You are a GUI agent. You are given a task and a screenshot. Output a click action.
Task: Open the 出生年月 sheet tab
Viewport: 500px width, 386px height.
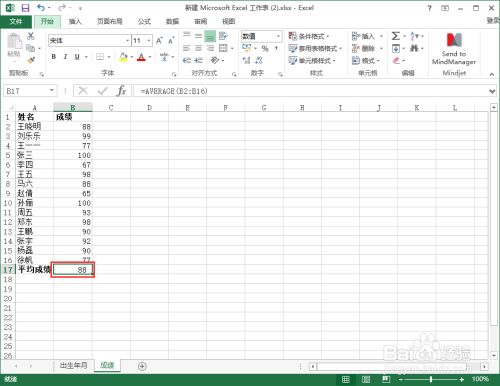[73, 365]
